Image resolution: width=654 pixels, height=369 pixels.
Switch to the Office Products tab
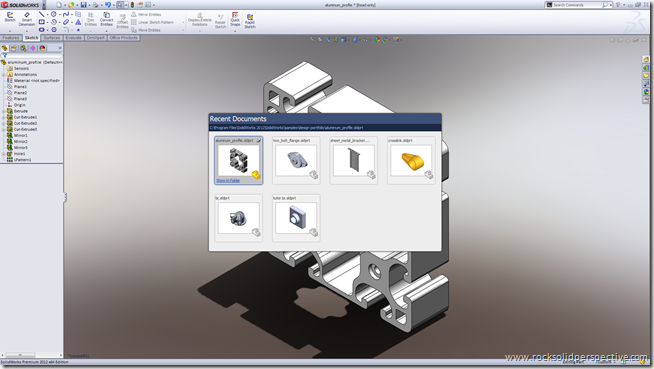click(x=123, y=38)
